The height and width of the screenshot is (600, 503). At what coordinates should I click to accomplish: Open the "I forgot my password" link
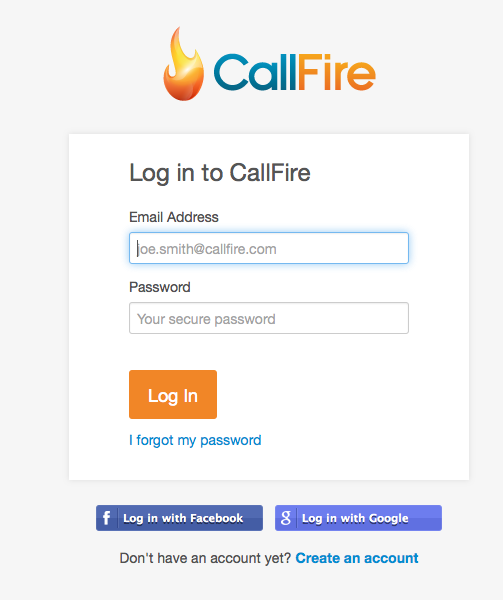[x=195, y=440]
